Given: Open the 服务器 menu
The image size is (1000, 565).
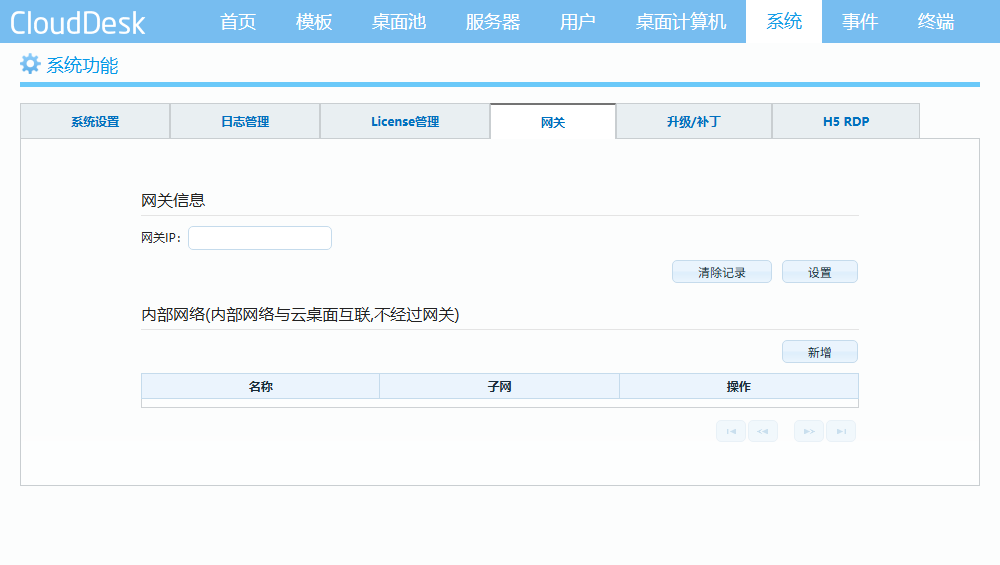Looking at the screenshot, I should (492, 22).
